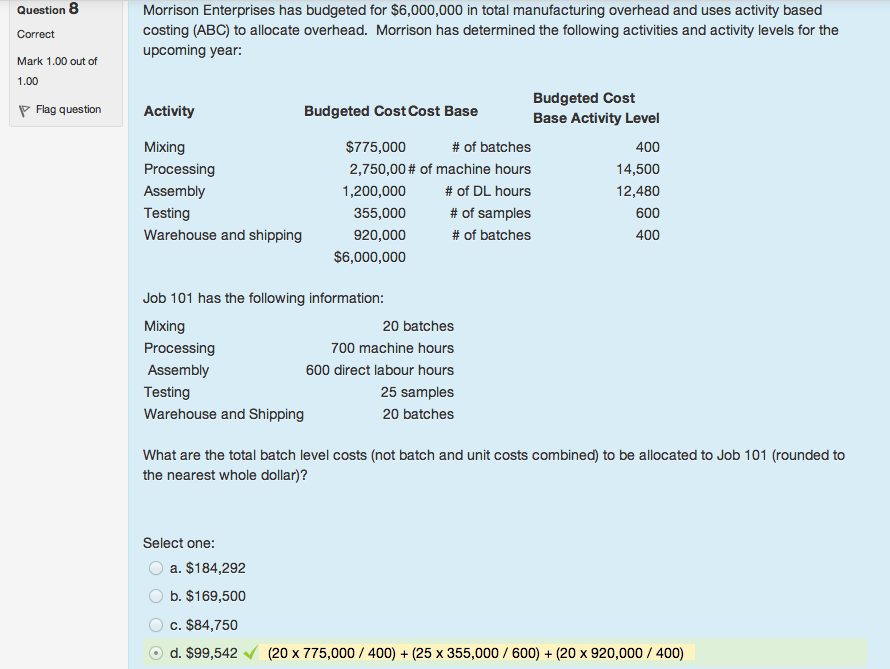Select the radio button for d. $99,542
The width and height of the screenshot is (890, 669).
156,653
